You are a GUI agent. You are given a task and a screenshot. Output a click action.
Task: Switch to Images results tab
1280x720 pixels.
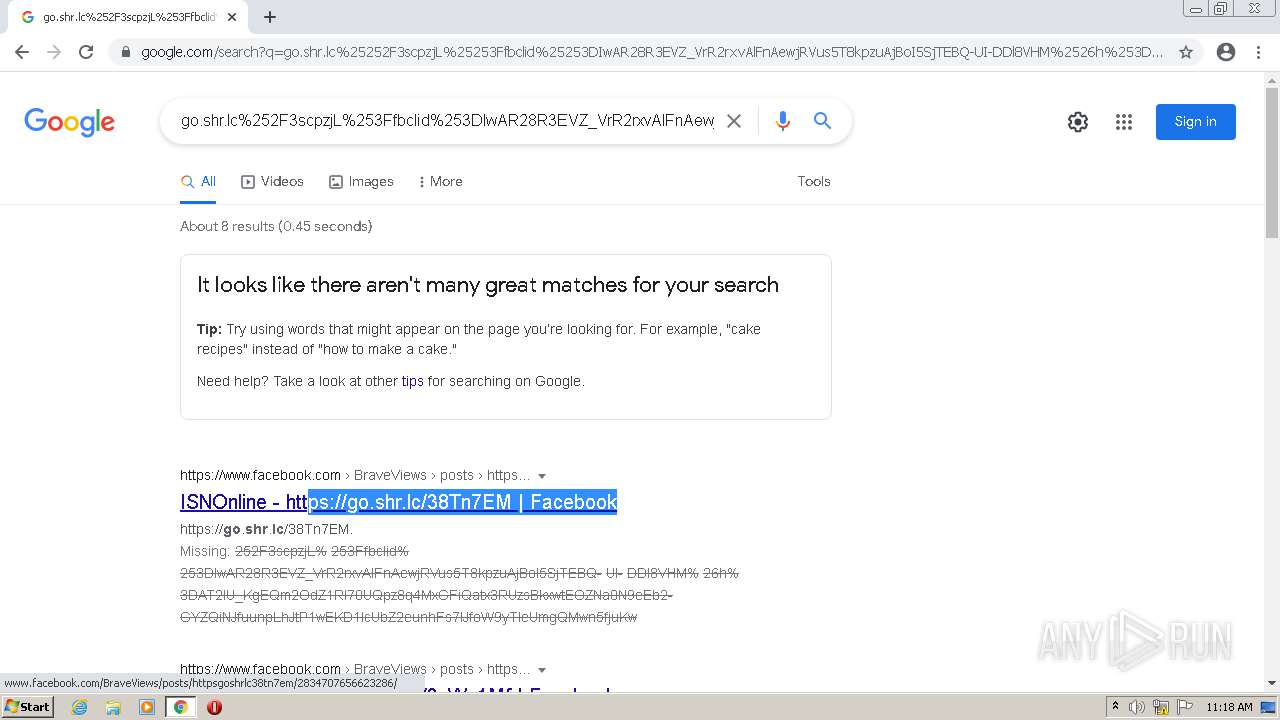pos(361,181)
